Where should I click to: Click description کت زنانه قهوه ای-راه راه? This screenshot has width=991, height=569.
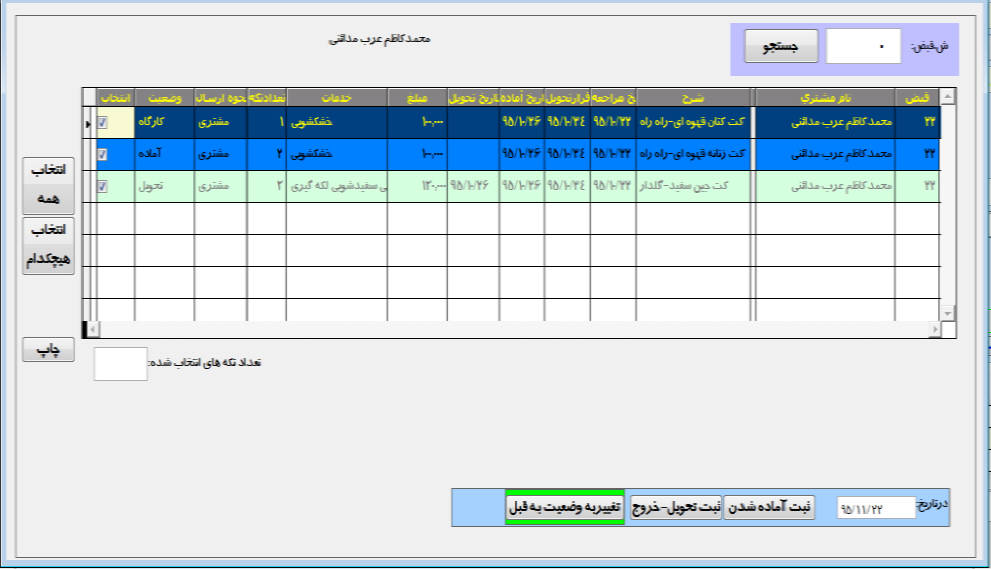point(693,155)
